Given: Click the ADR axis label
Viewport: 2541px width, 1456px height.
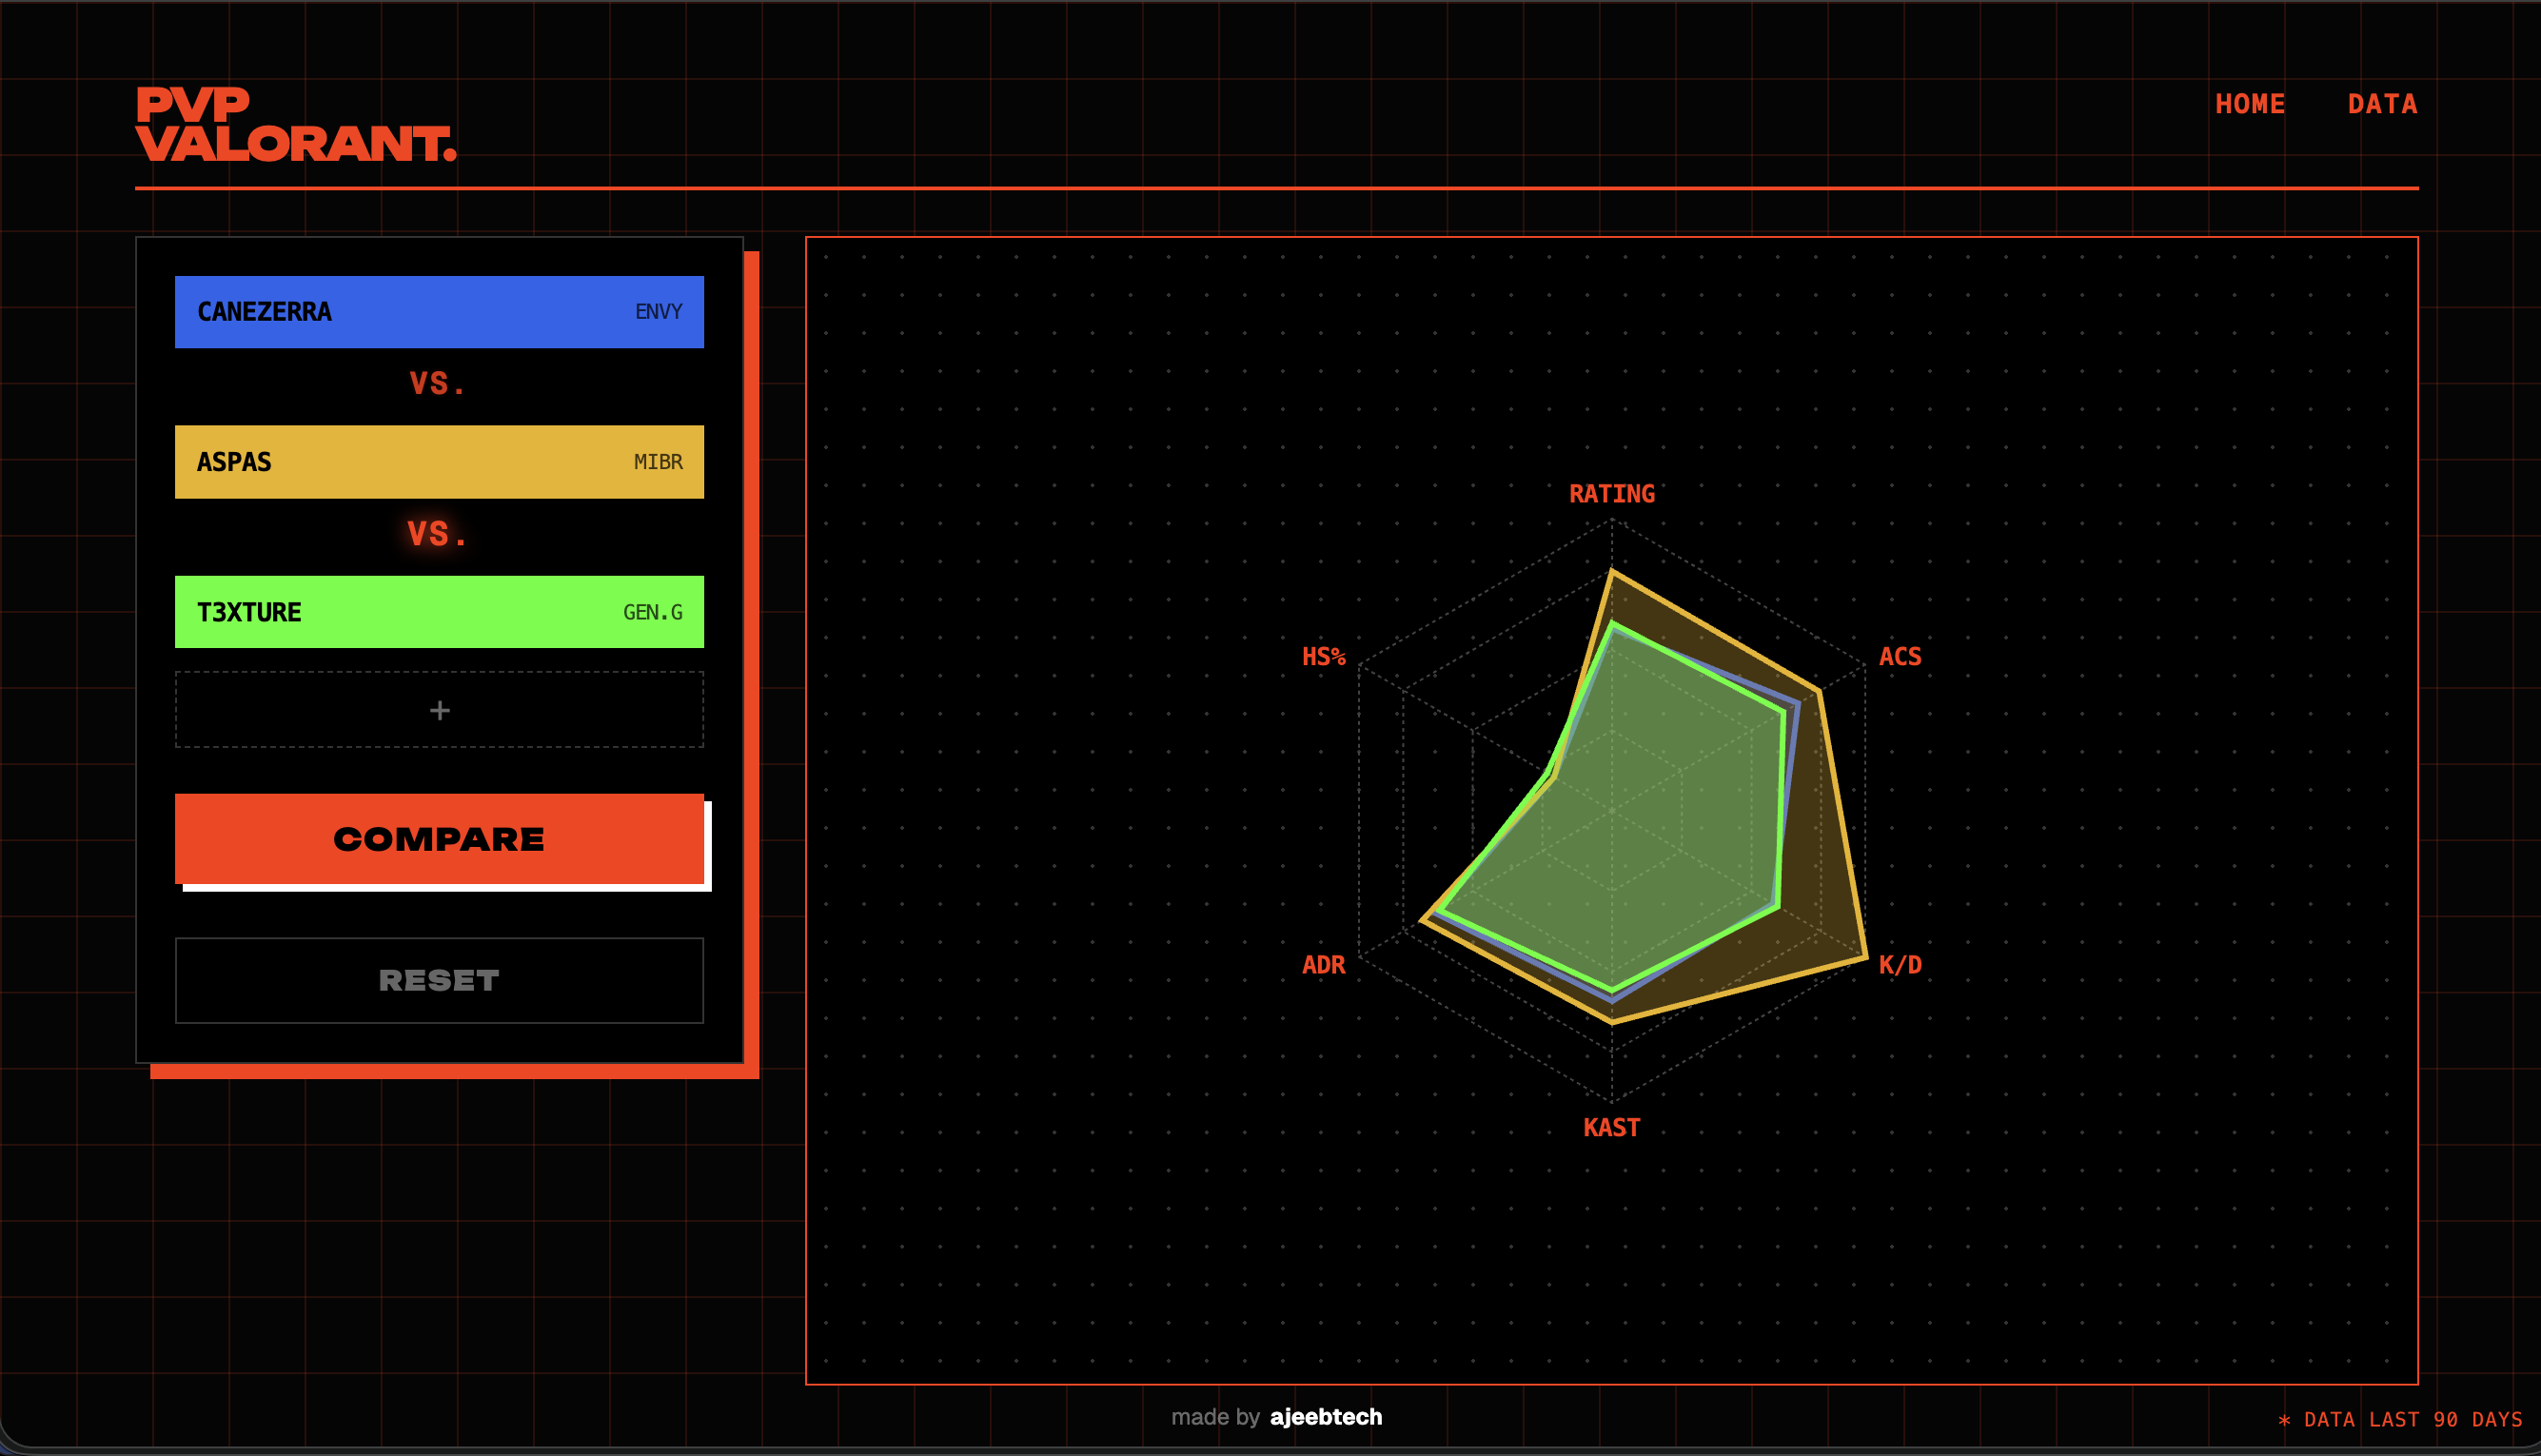Looking at the screenshot, I should tap(1323, 965).
